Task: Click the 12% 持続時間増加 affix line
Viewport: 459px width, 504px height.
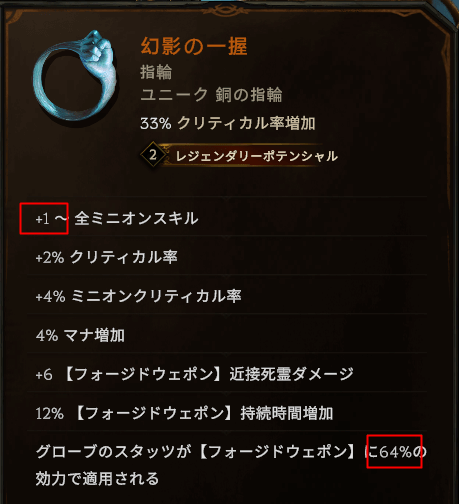Action: tap(184, 413)
